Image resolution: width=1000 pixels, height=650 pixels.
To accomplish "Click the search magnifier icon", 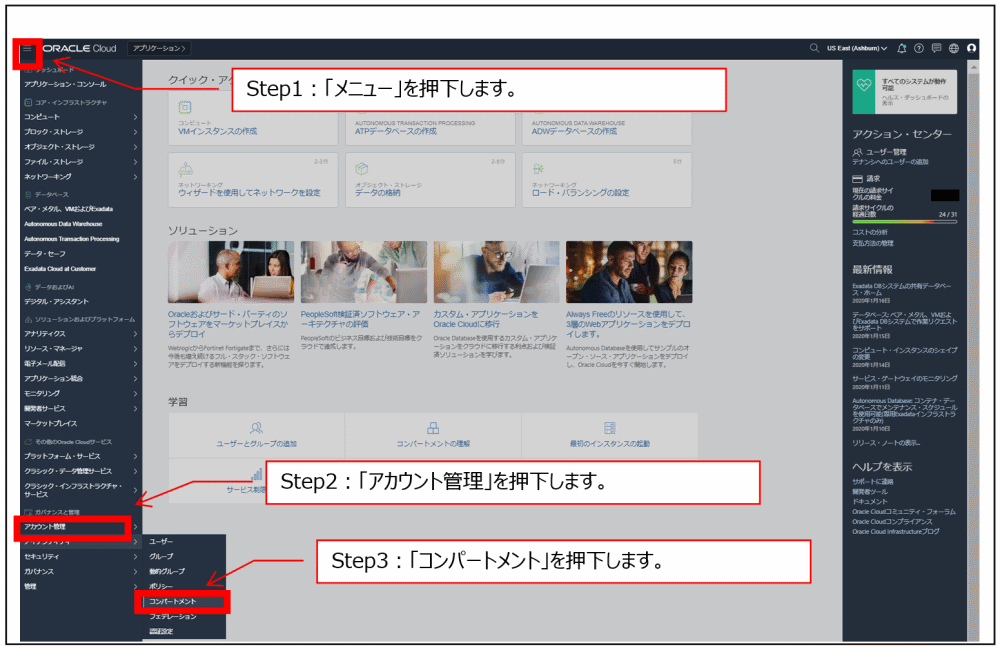I will (814, 48).
